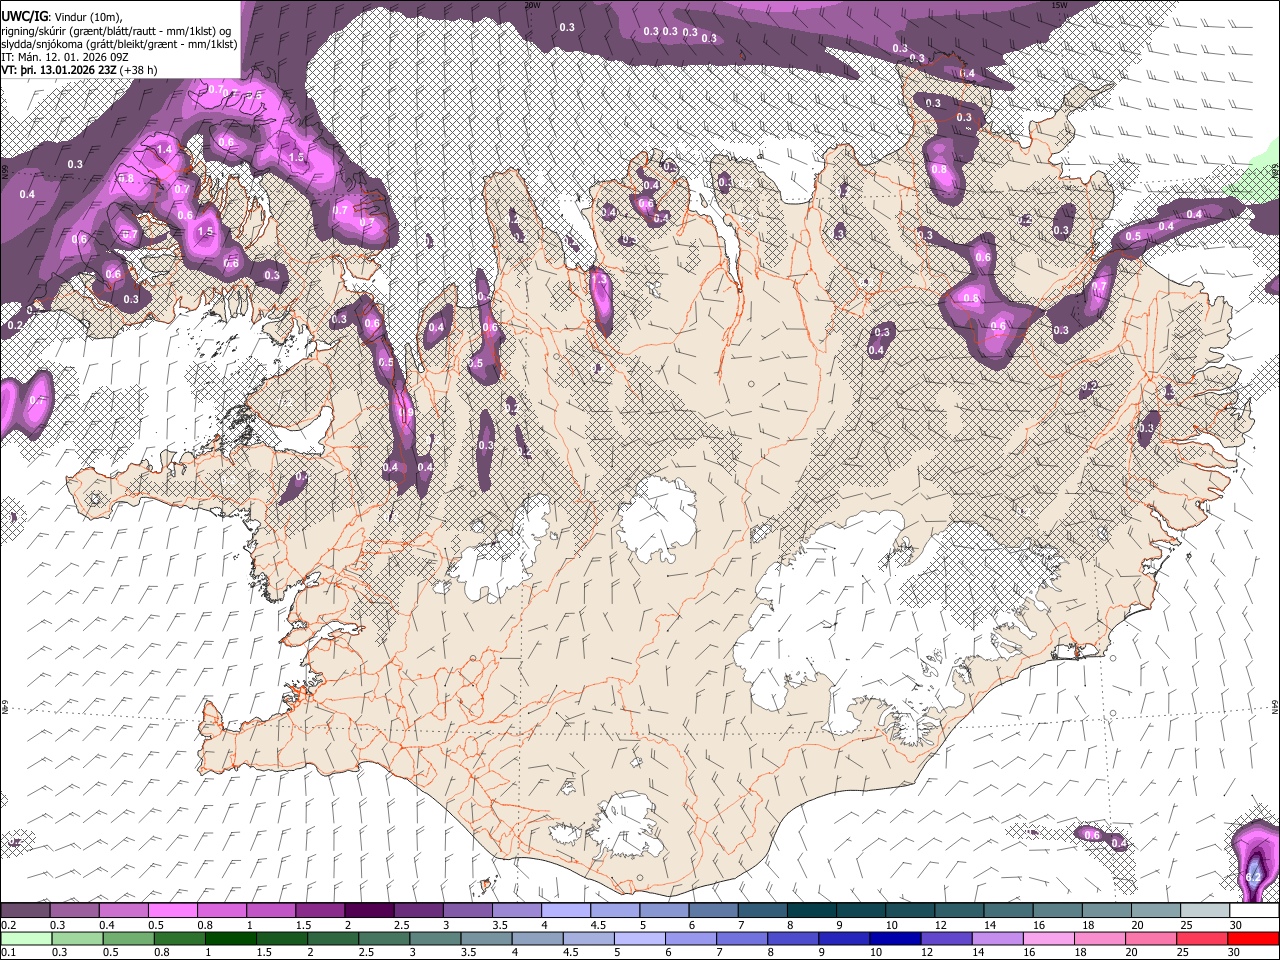
Task: Click the 'slydda/snjókoma' legend description line
Action: pyautogui.click(x=119, y=44)
